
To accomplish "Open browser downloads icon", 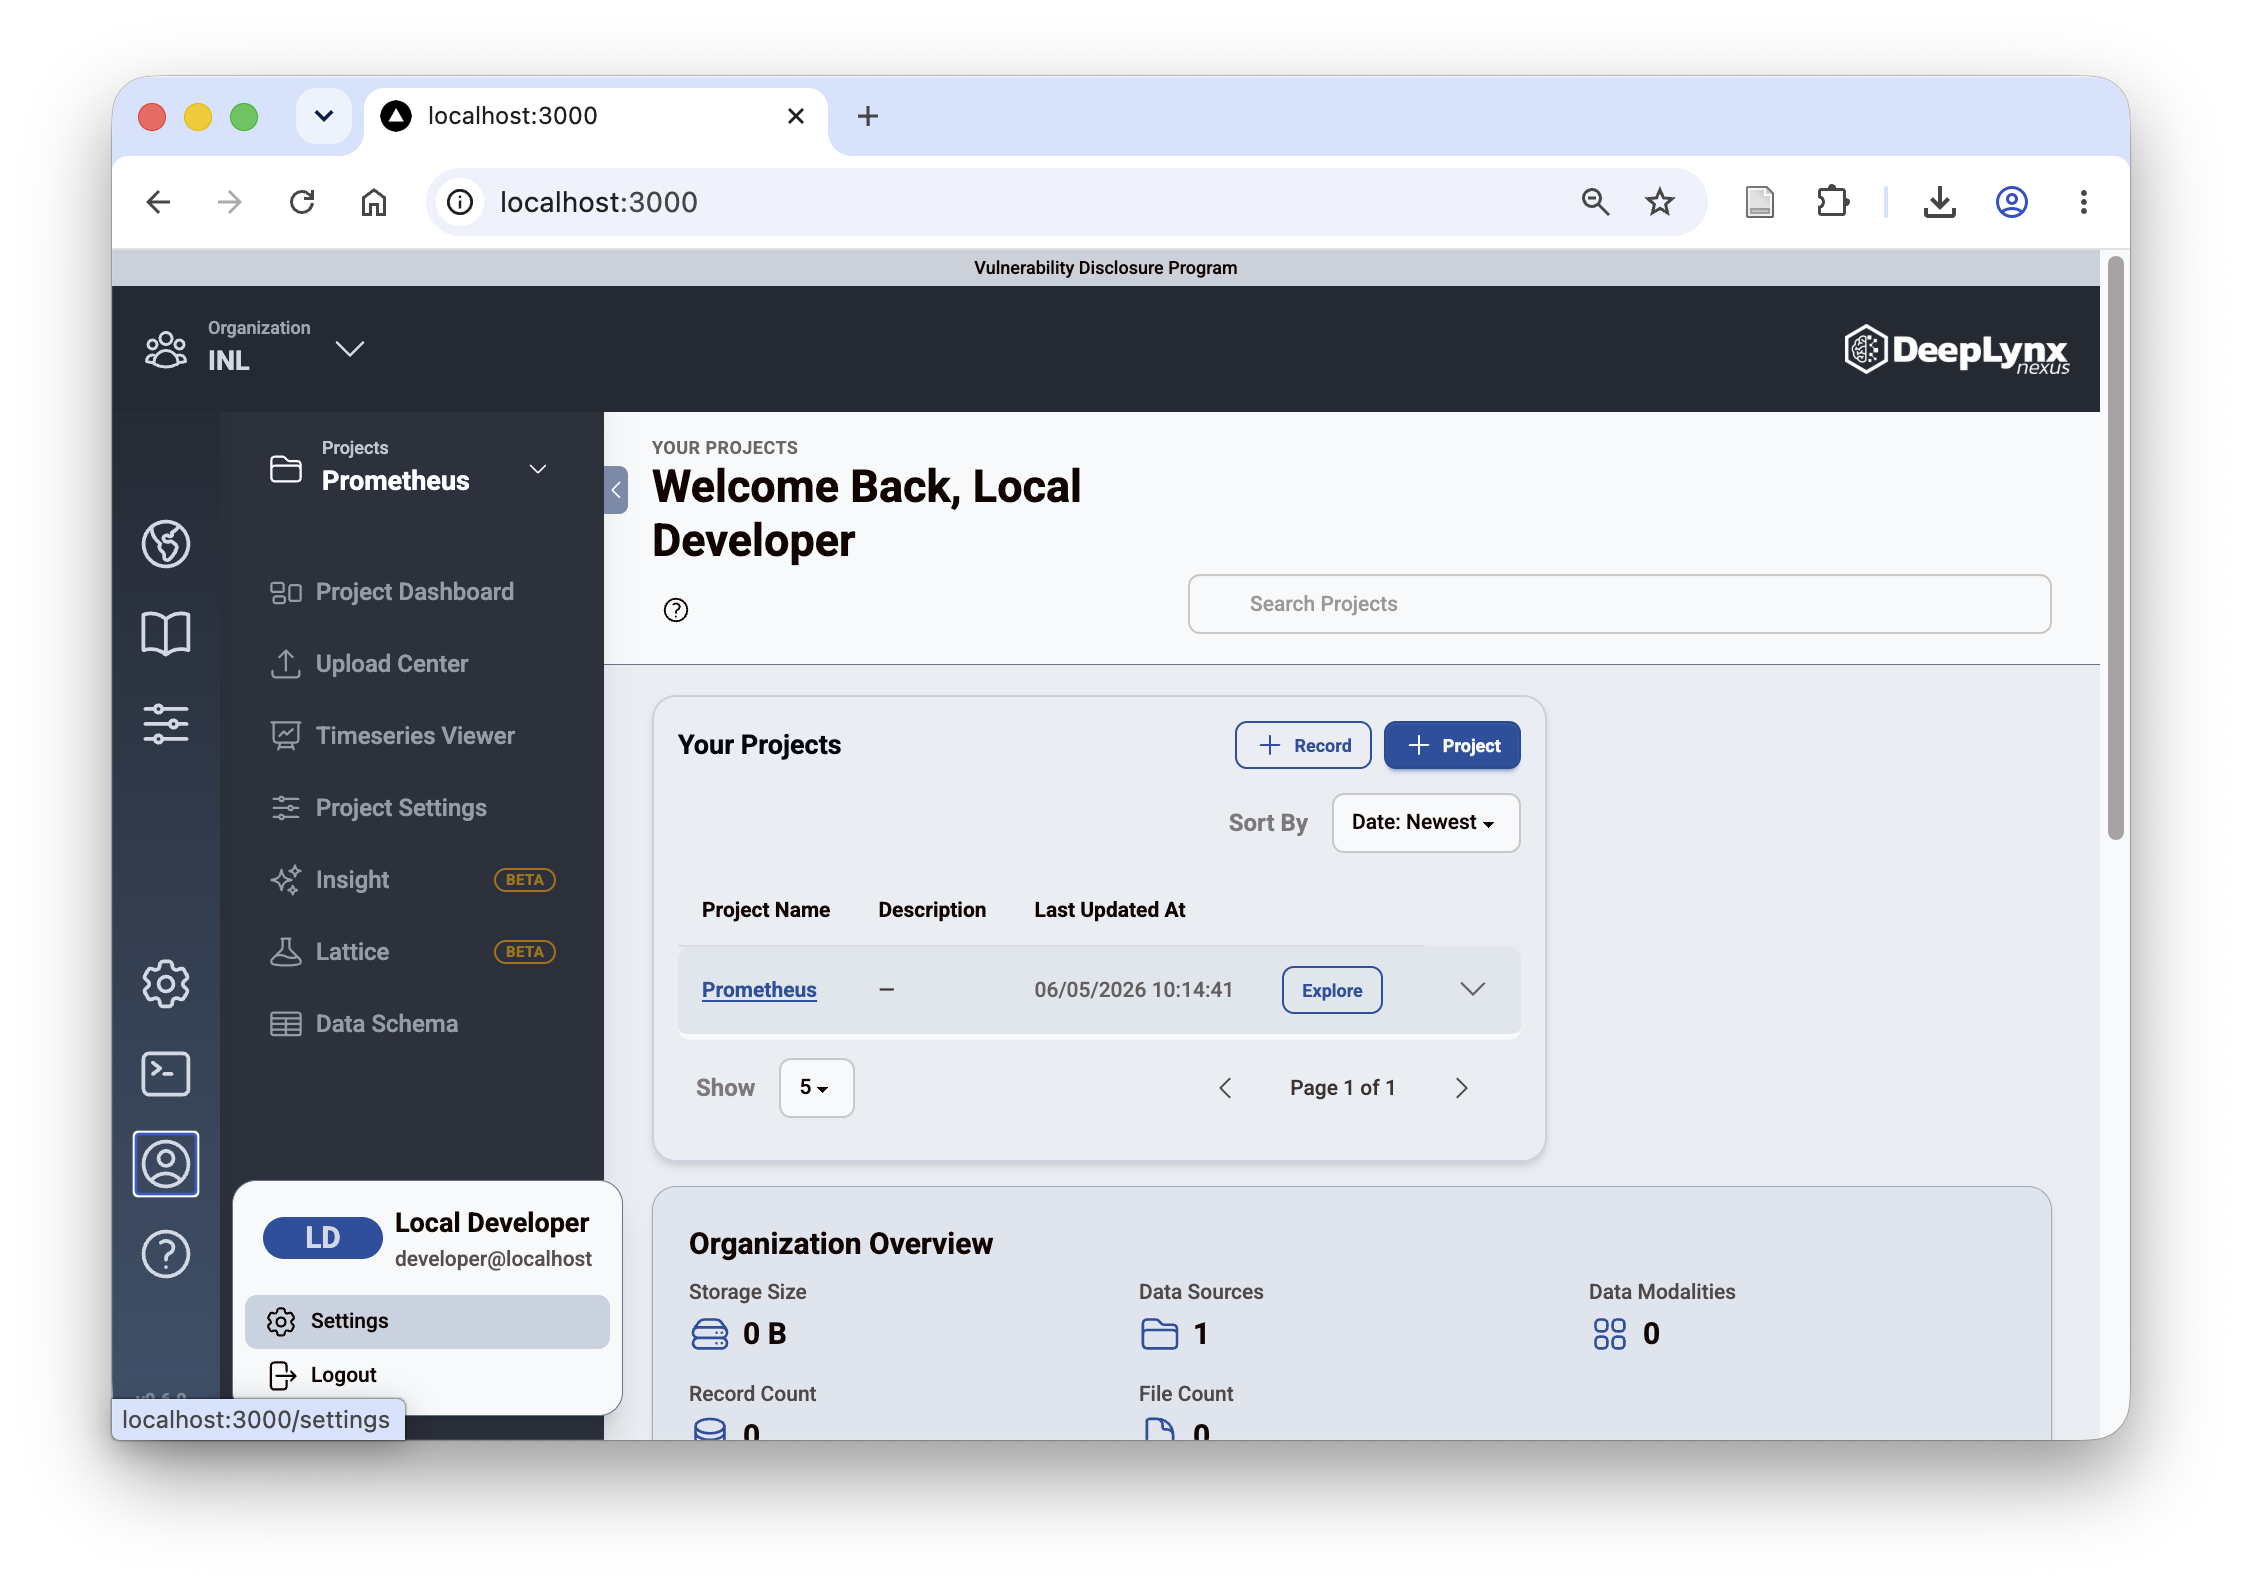I will 1940,202.
